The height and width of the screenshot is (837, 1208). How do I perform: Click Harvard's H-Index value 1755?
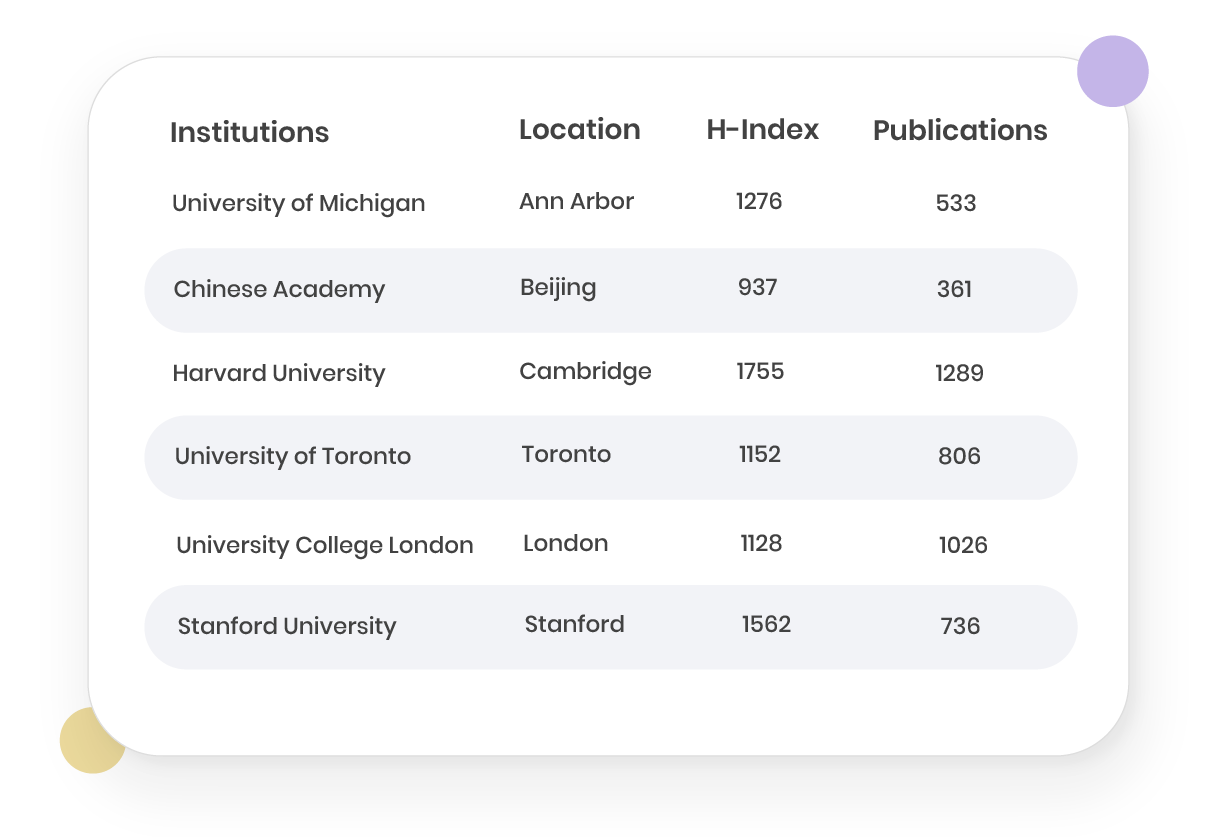pyautogui.click(x=760, y=372)
